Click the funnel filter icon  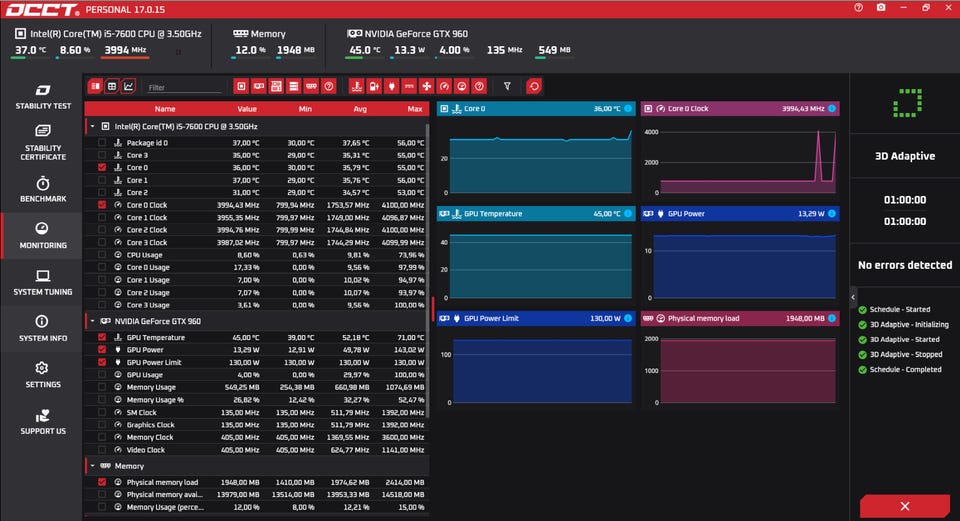508,86
